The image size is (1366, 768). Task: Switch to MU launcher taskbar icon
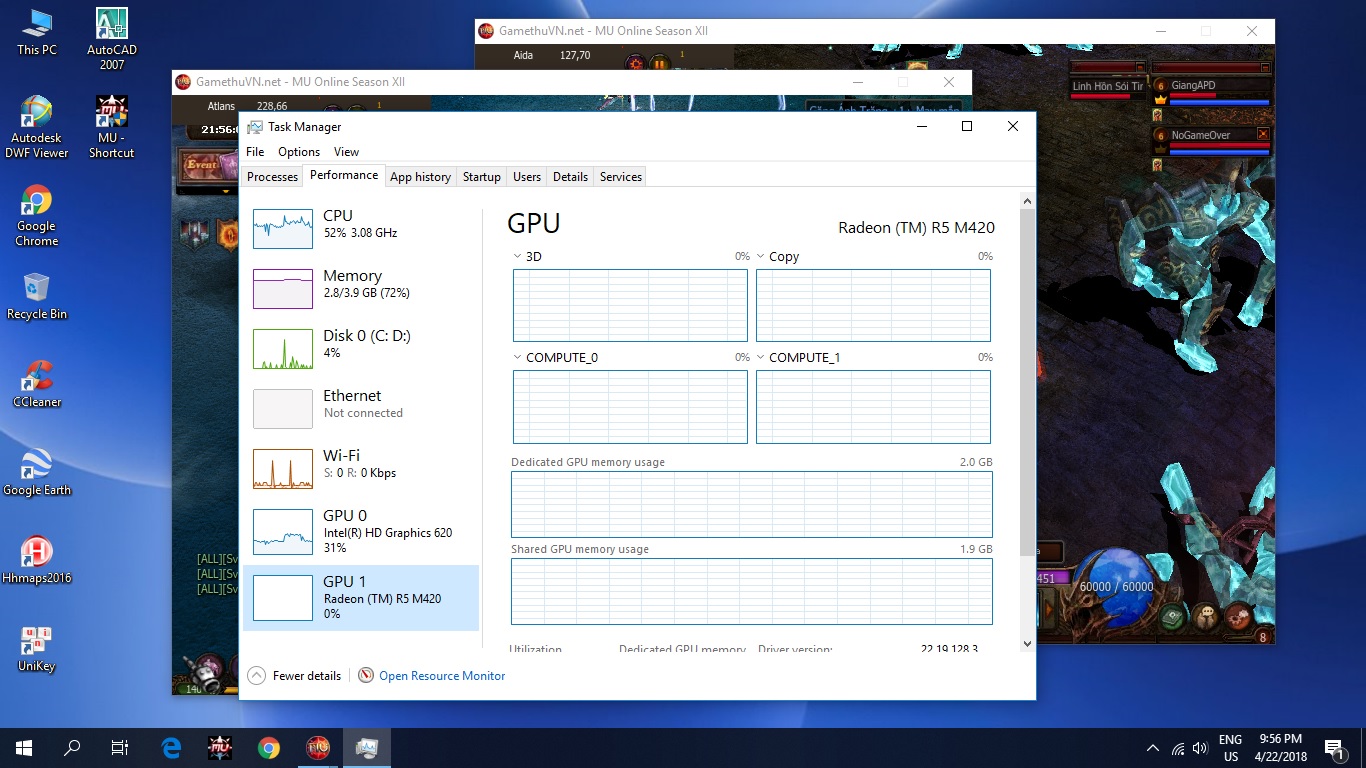point(220,747)
